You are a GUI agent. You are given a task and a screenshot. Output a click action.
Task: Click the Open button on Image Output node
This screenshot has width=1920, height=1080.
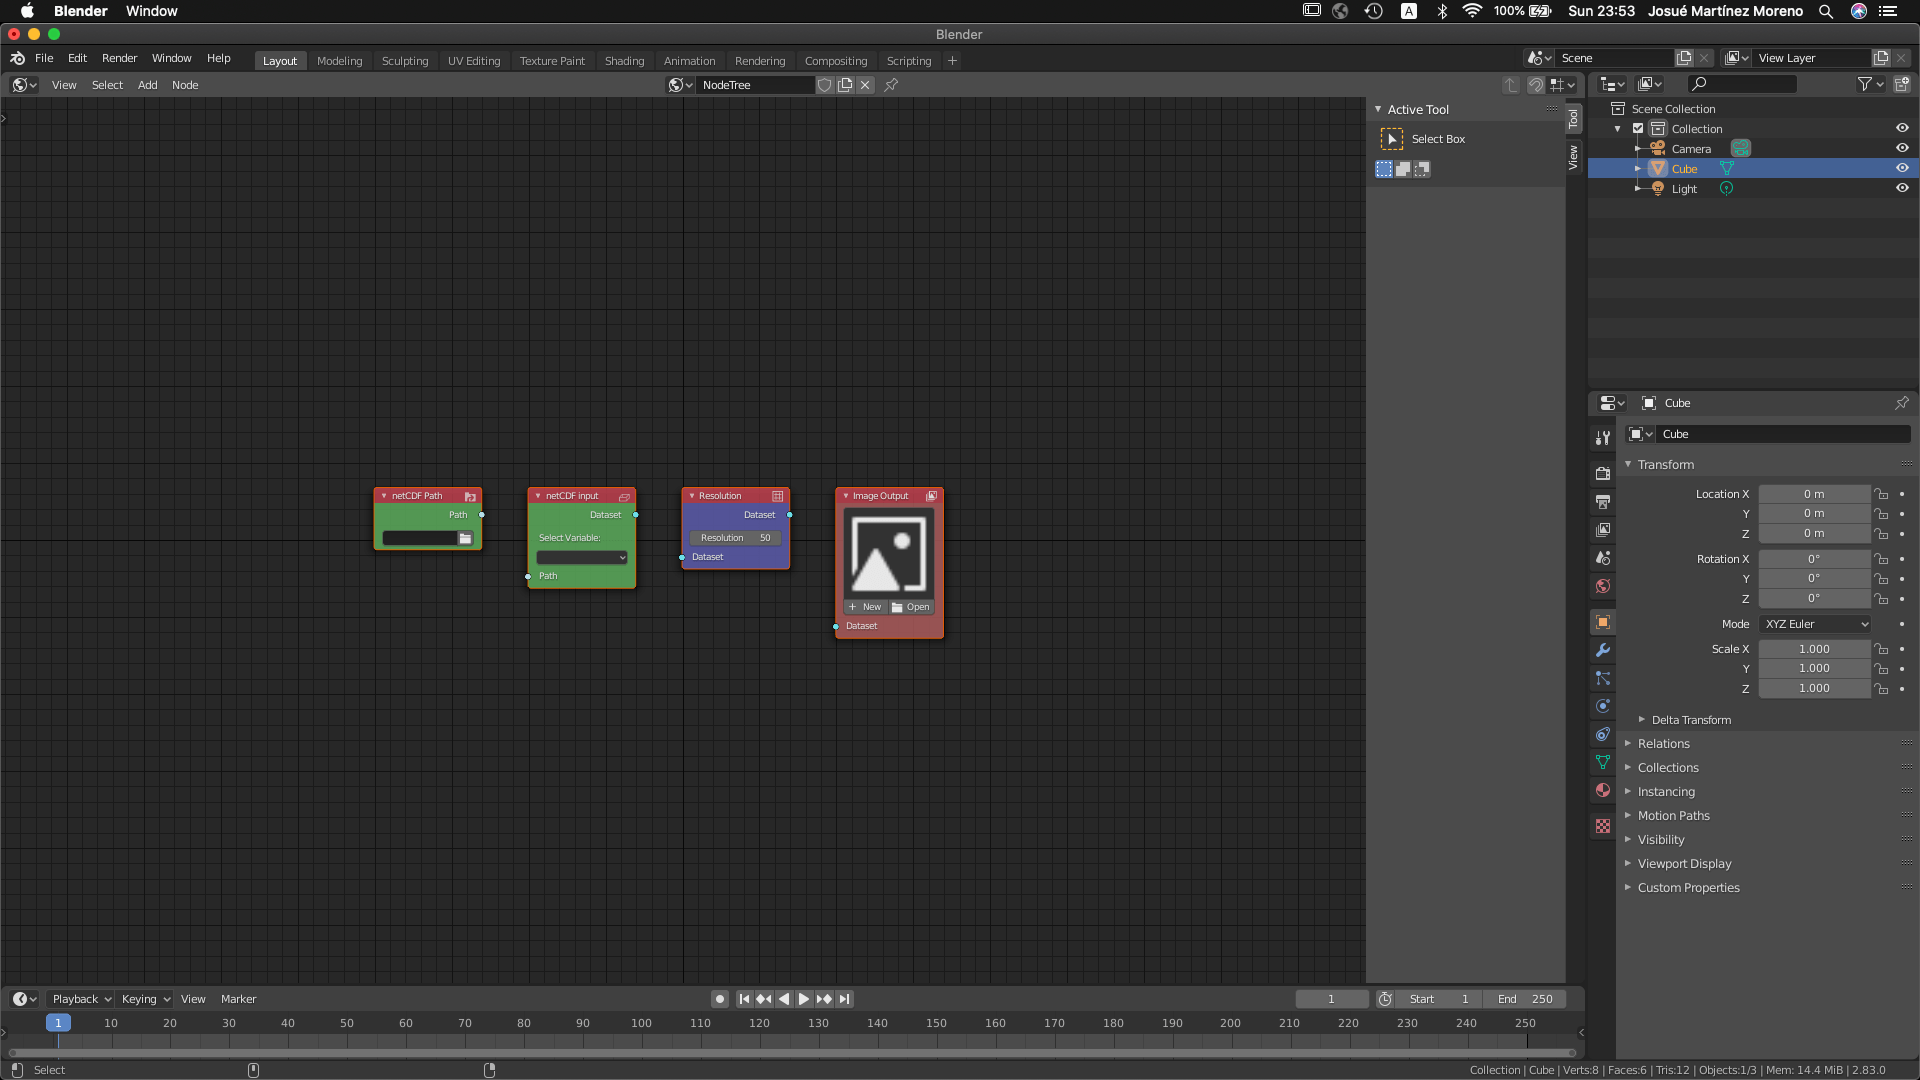coord(910,607)
